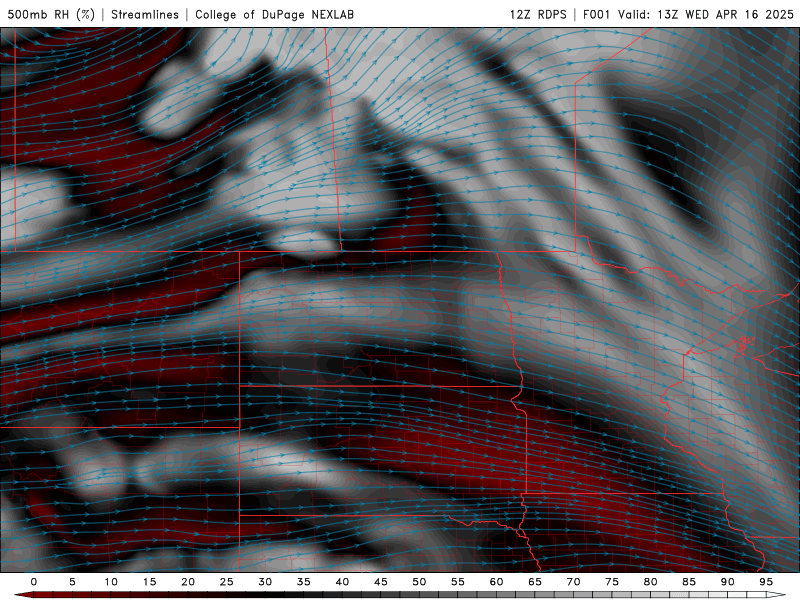Screen dimensions: 800x600
Task: Click the '20' label on the color scale
Action: click(188, 582)
